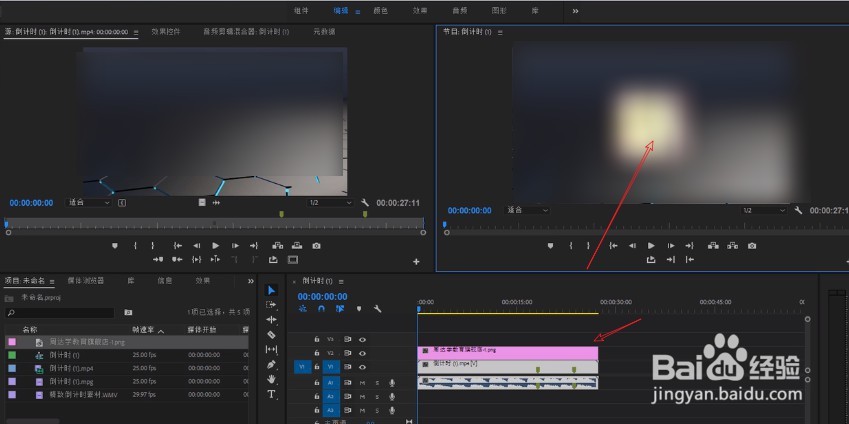Select the Slip tool
The image size is (849, 424).
(x=271, y=349)
